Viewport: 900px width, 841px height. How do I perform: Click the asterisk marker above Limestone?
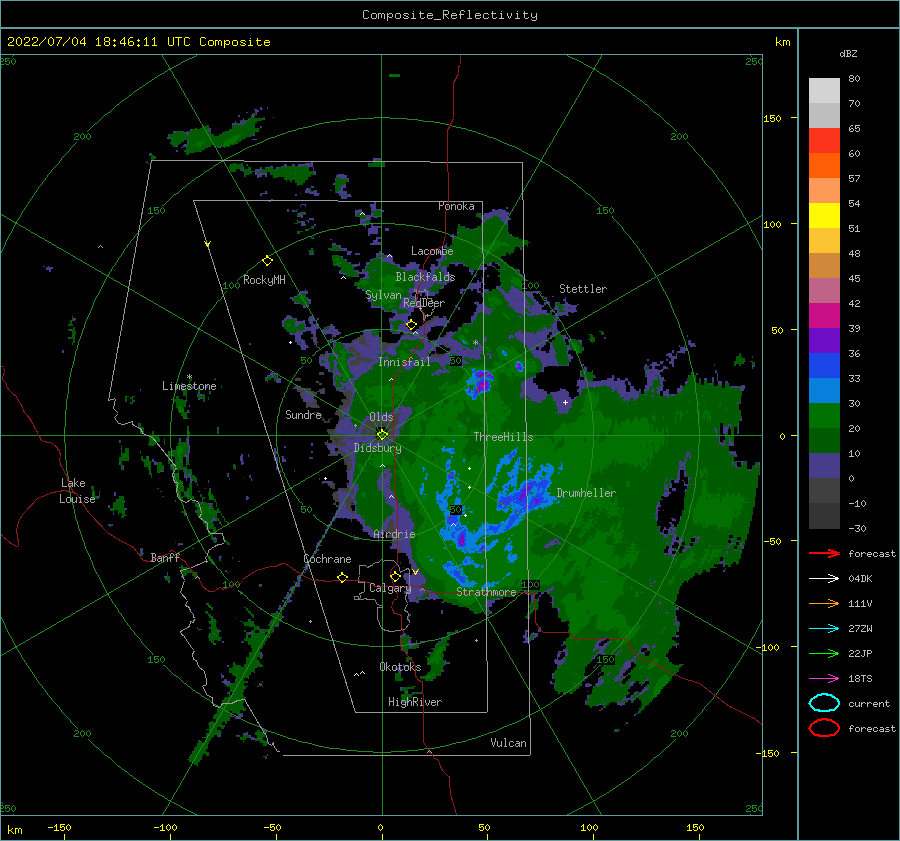[x=189, y=377]
